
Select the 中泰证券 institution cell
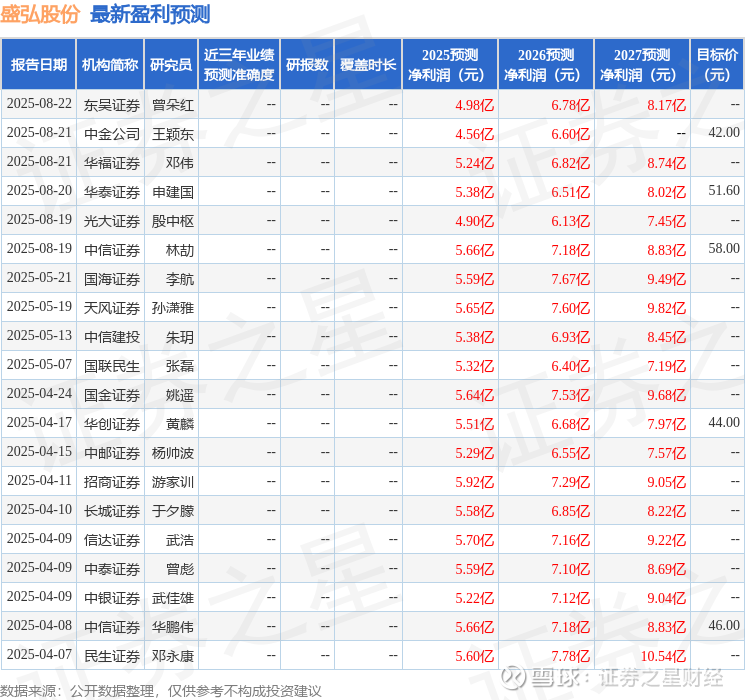112,569
